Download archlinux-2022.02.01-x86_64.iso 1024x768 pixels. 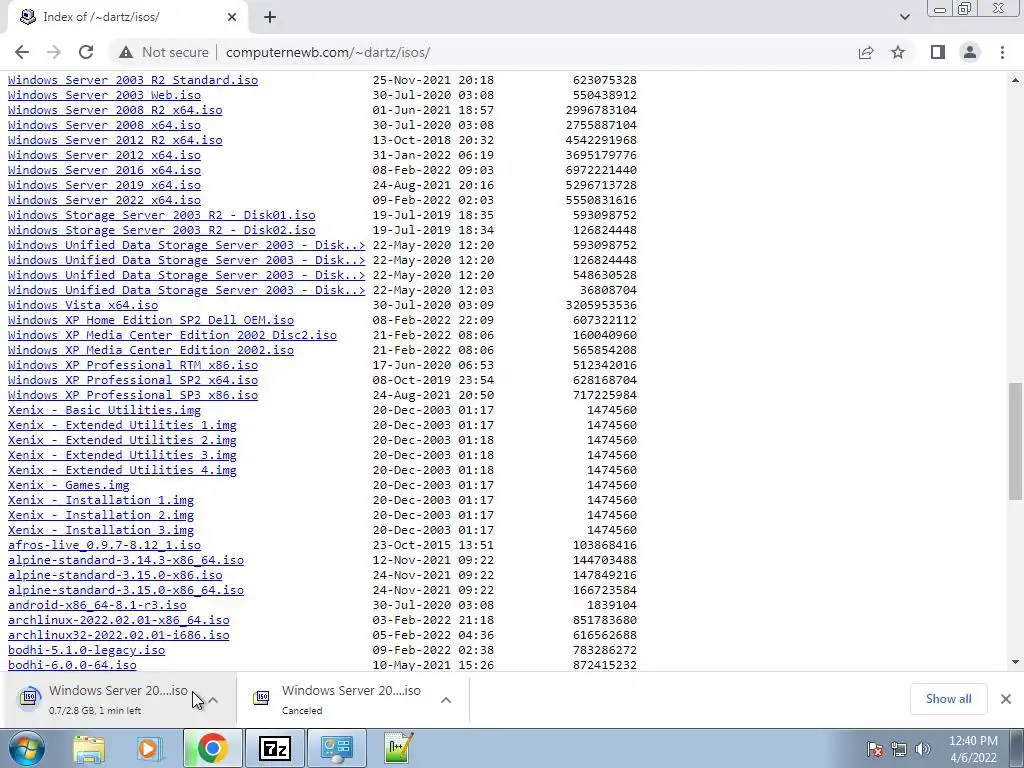tap(118, 620)
